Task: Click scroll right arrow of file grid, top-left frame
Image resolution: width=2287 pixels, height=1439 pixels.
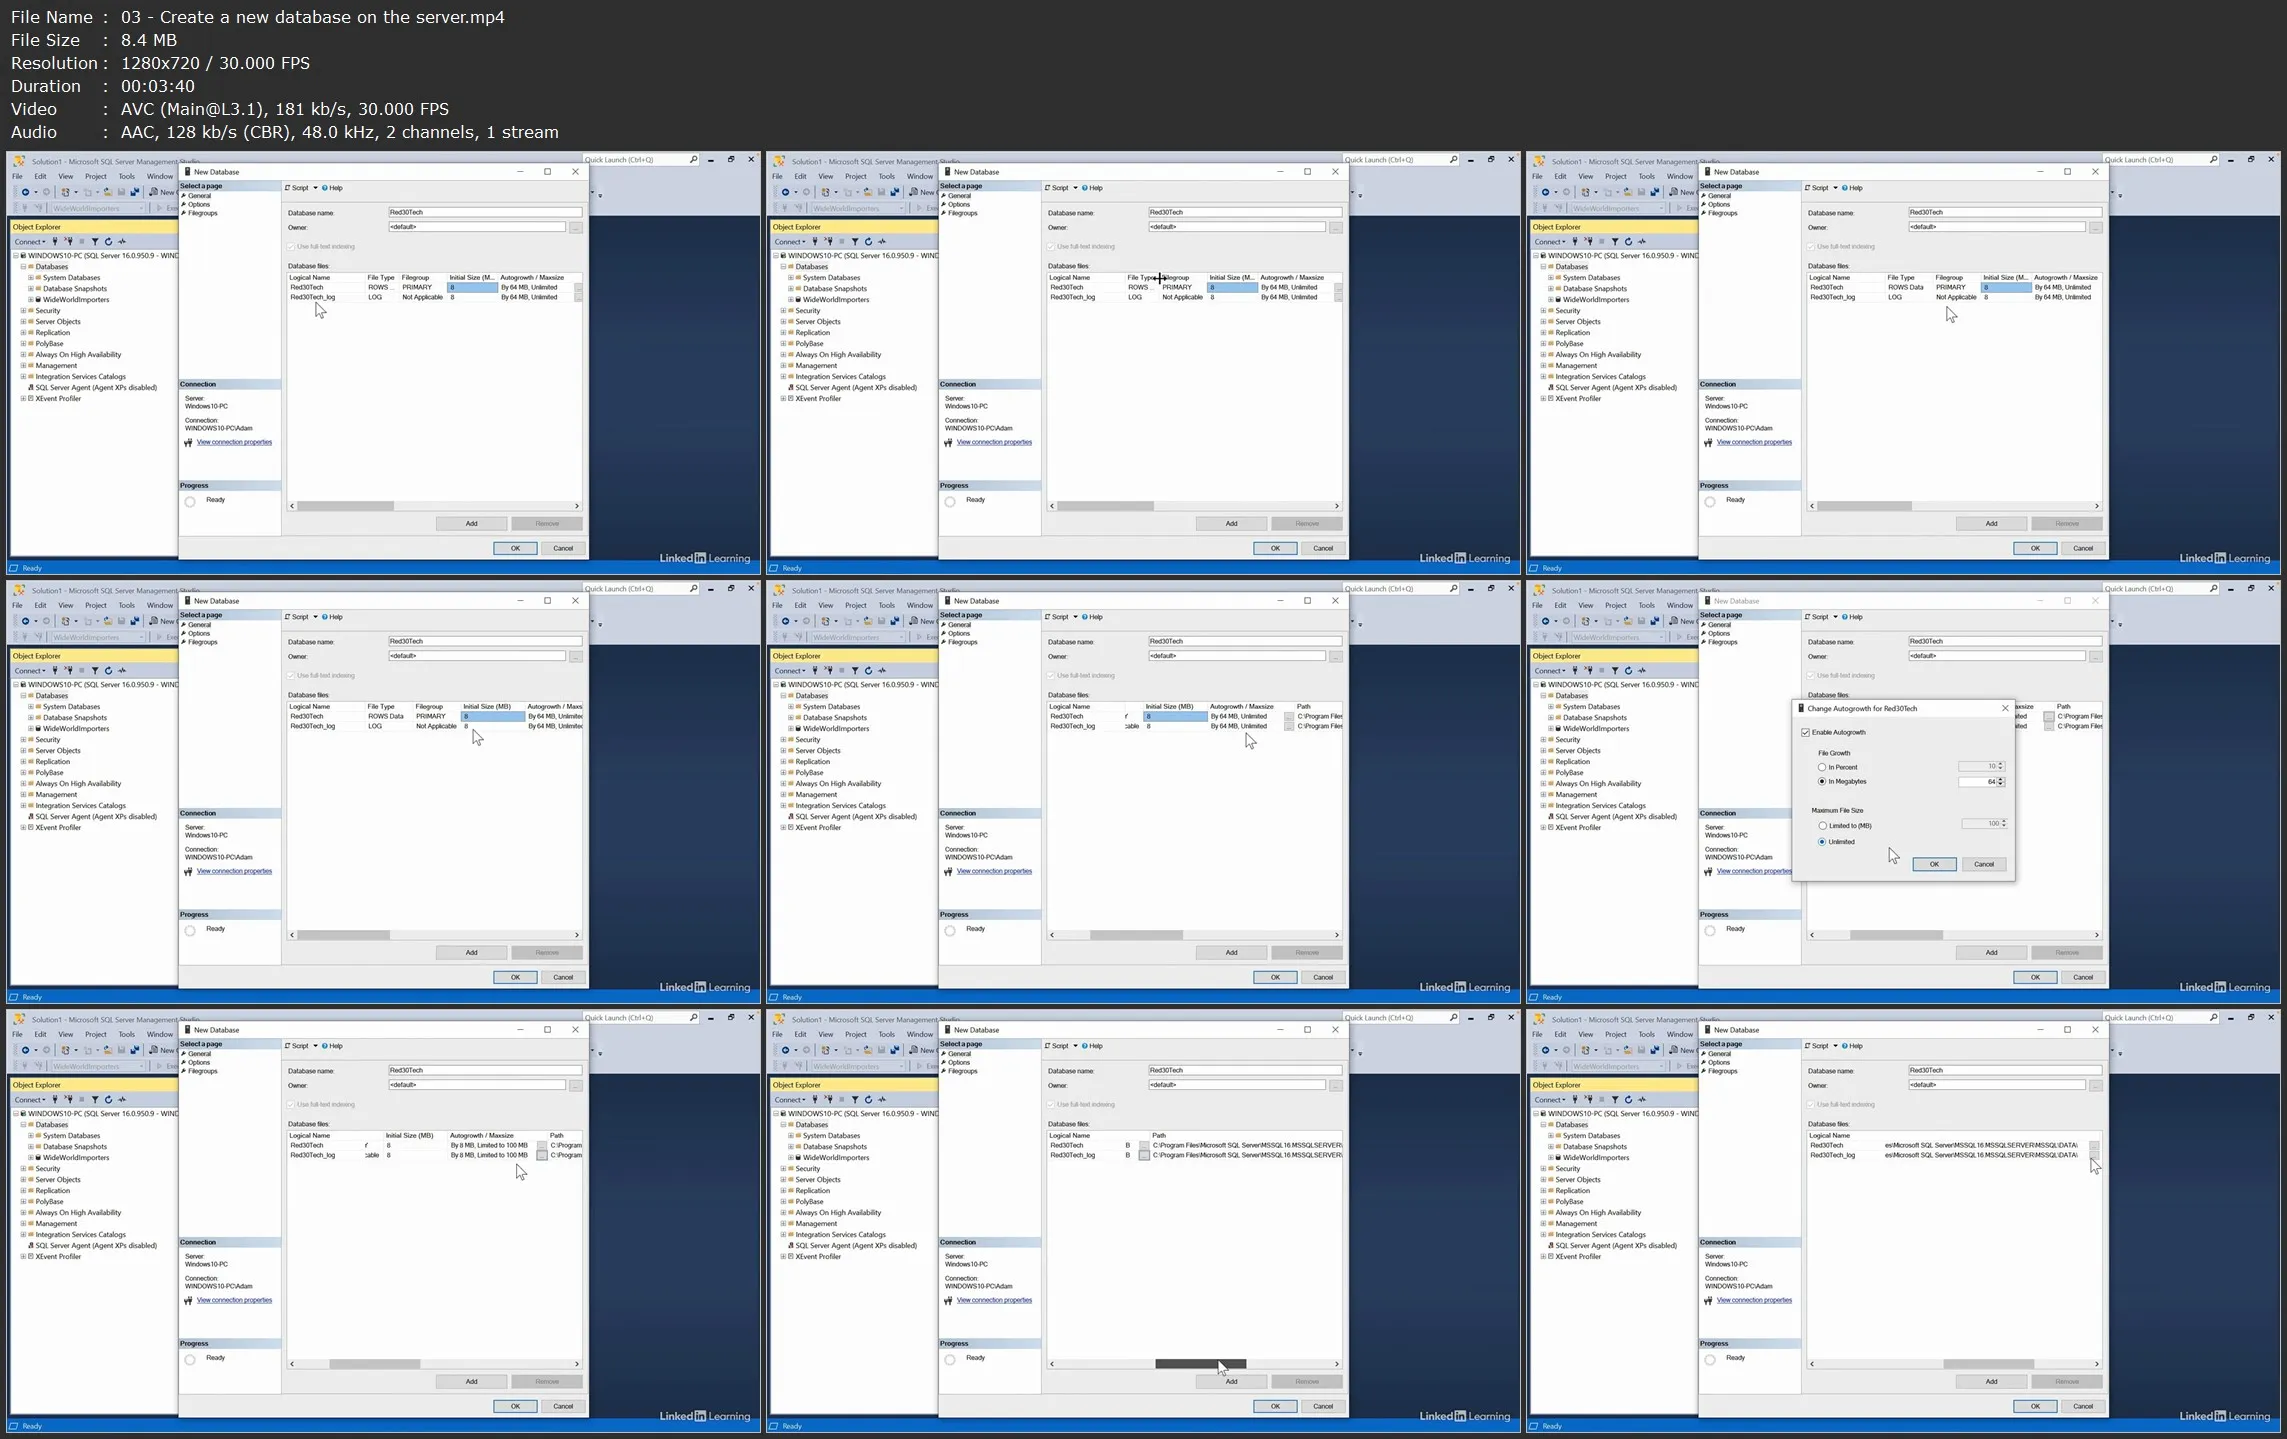Action: (577, 506)
